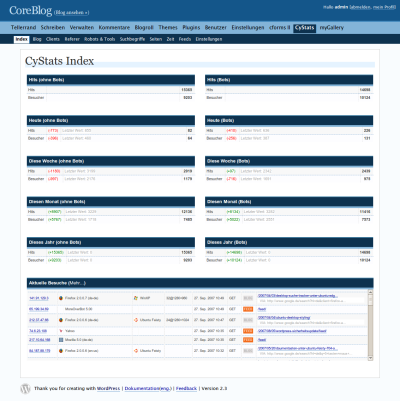Click the Blog ansehen link in header

72,13
